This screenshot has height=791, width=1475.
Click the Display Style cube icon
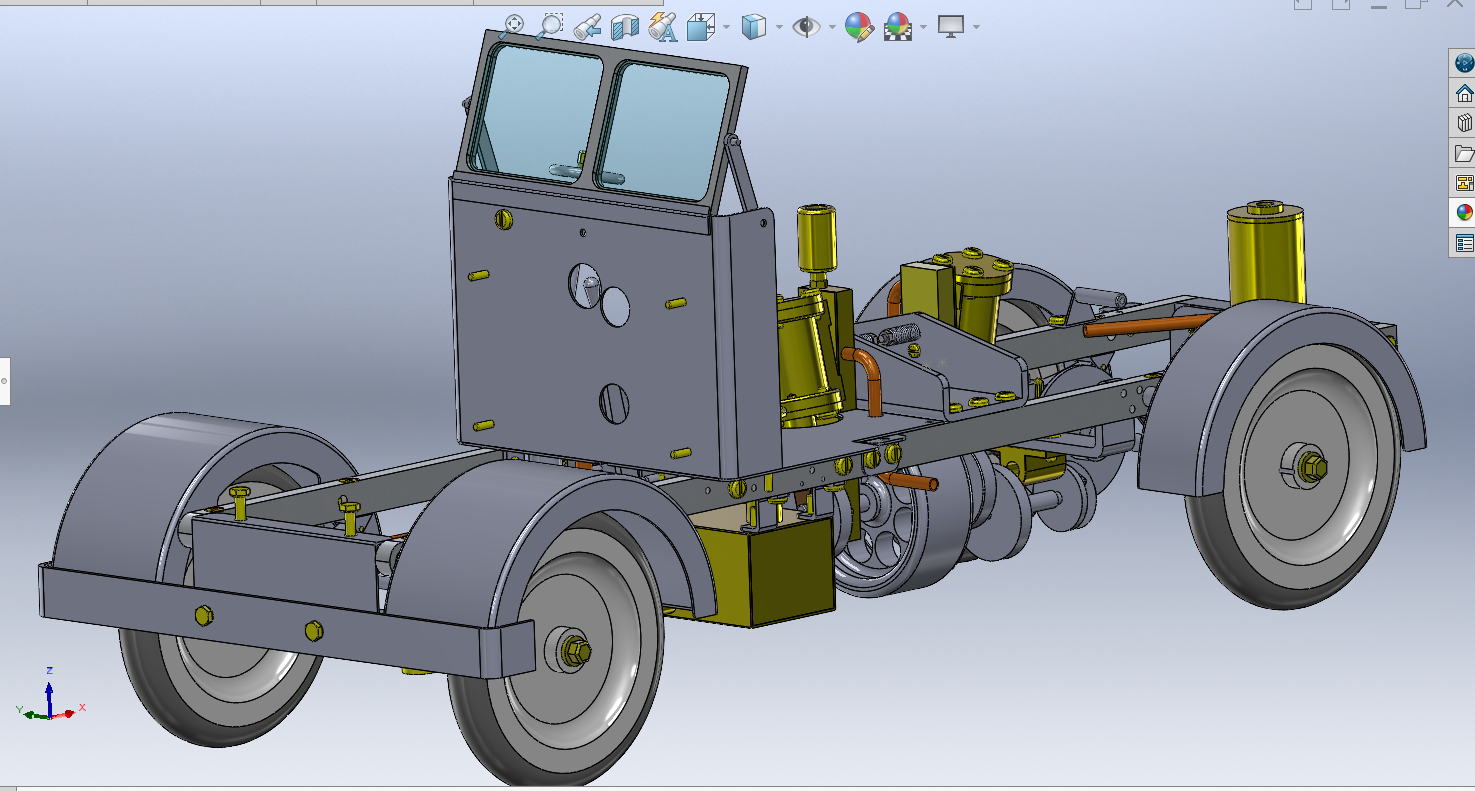[x=753, y=26]
